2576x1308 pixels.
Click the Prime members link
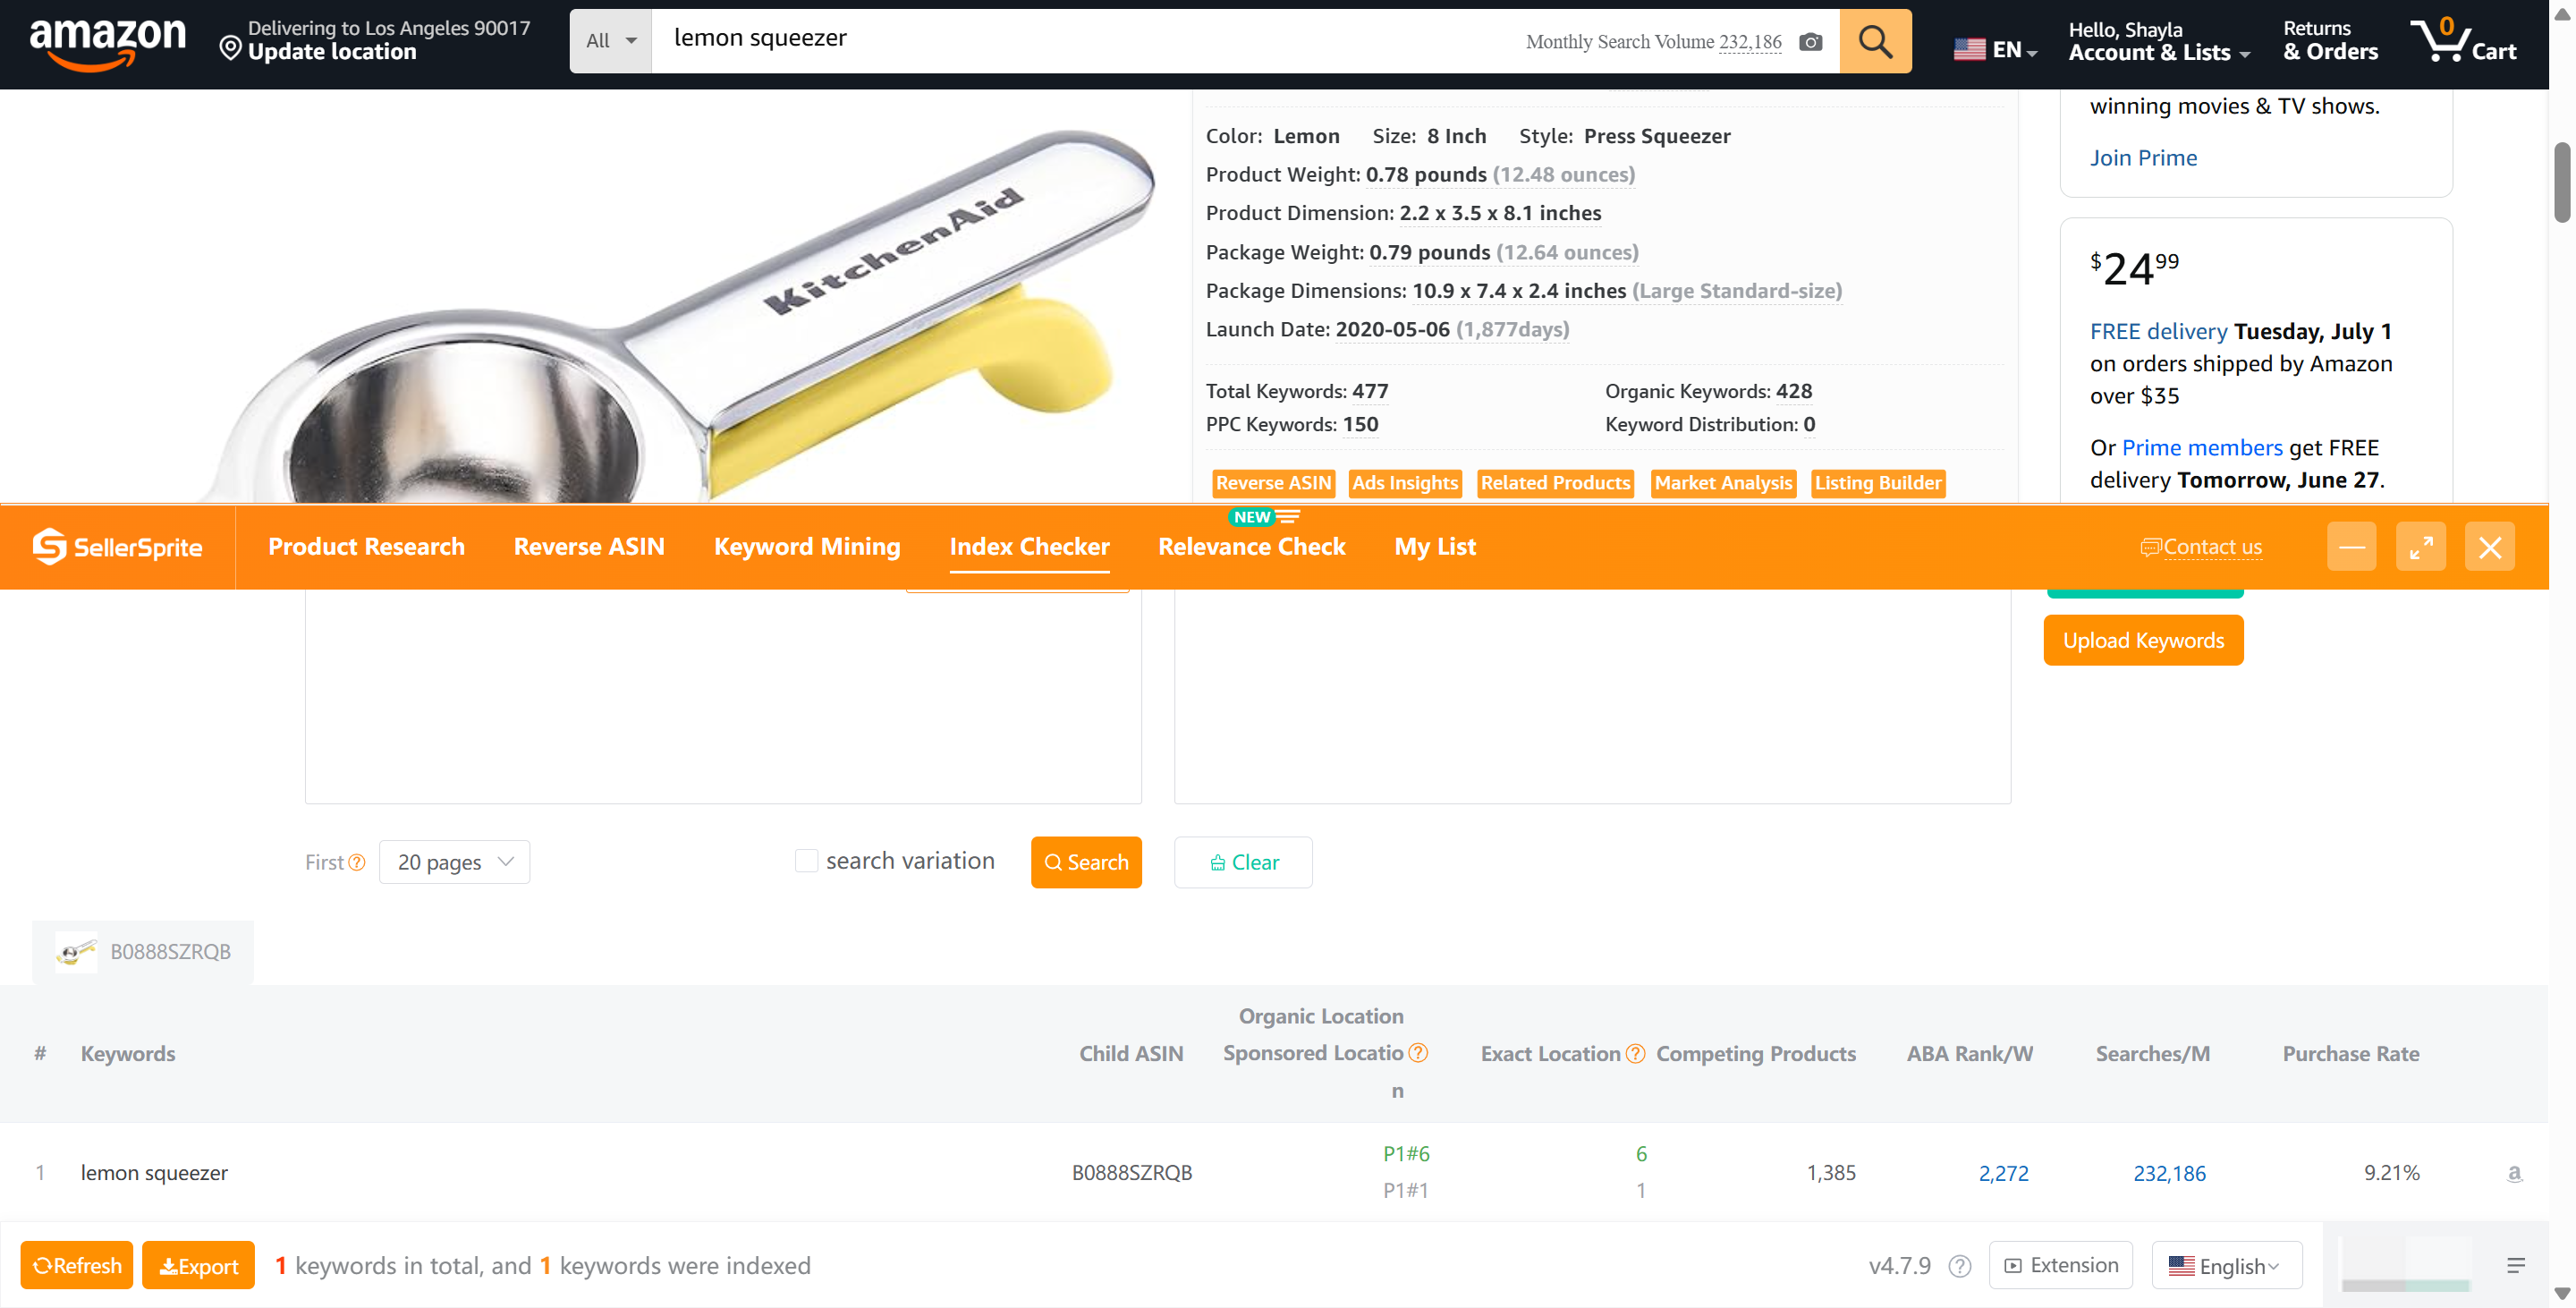2202,447
